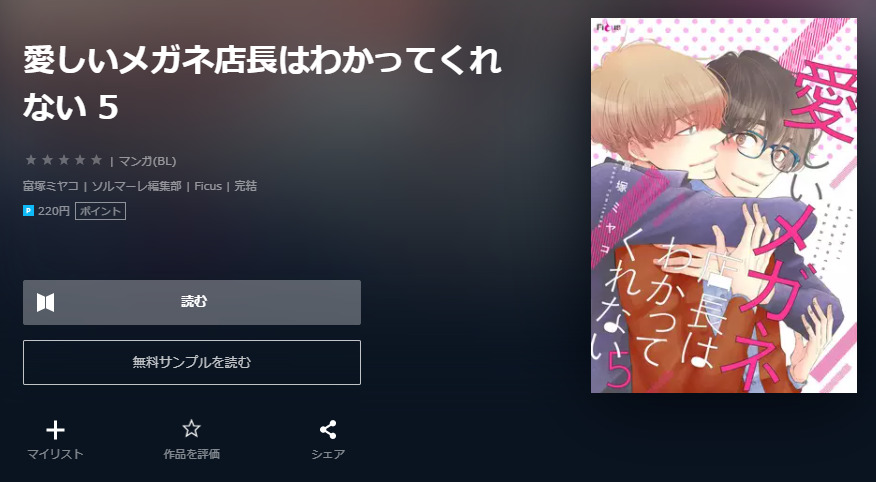The width and height of the screenshot is (876, 482).
Task: Click the share icon
Action: pyautogui.click(x=328, y=429)
